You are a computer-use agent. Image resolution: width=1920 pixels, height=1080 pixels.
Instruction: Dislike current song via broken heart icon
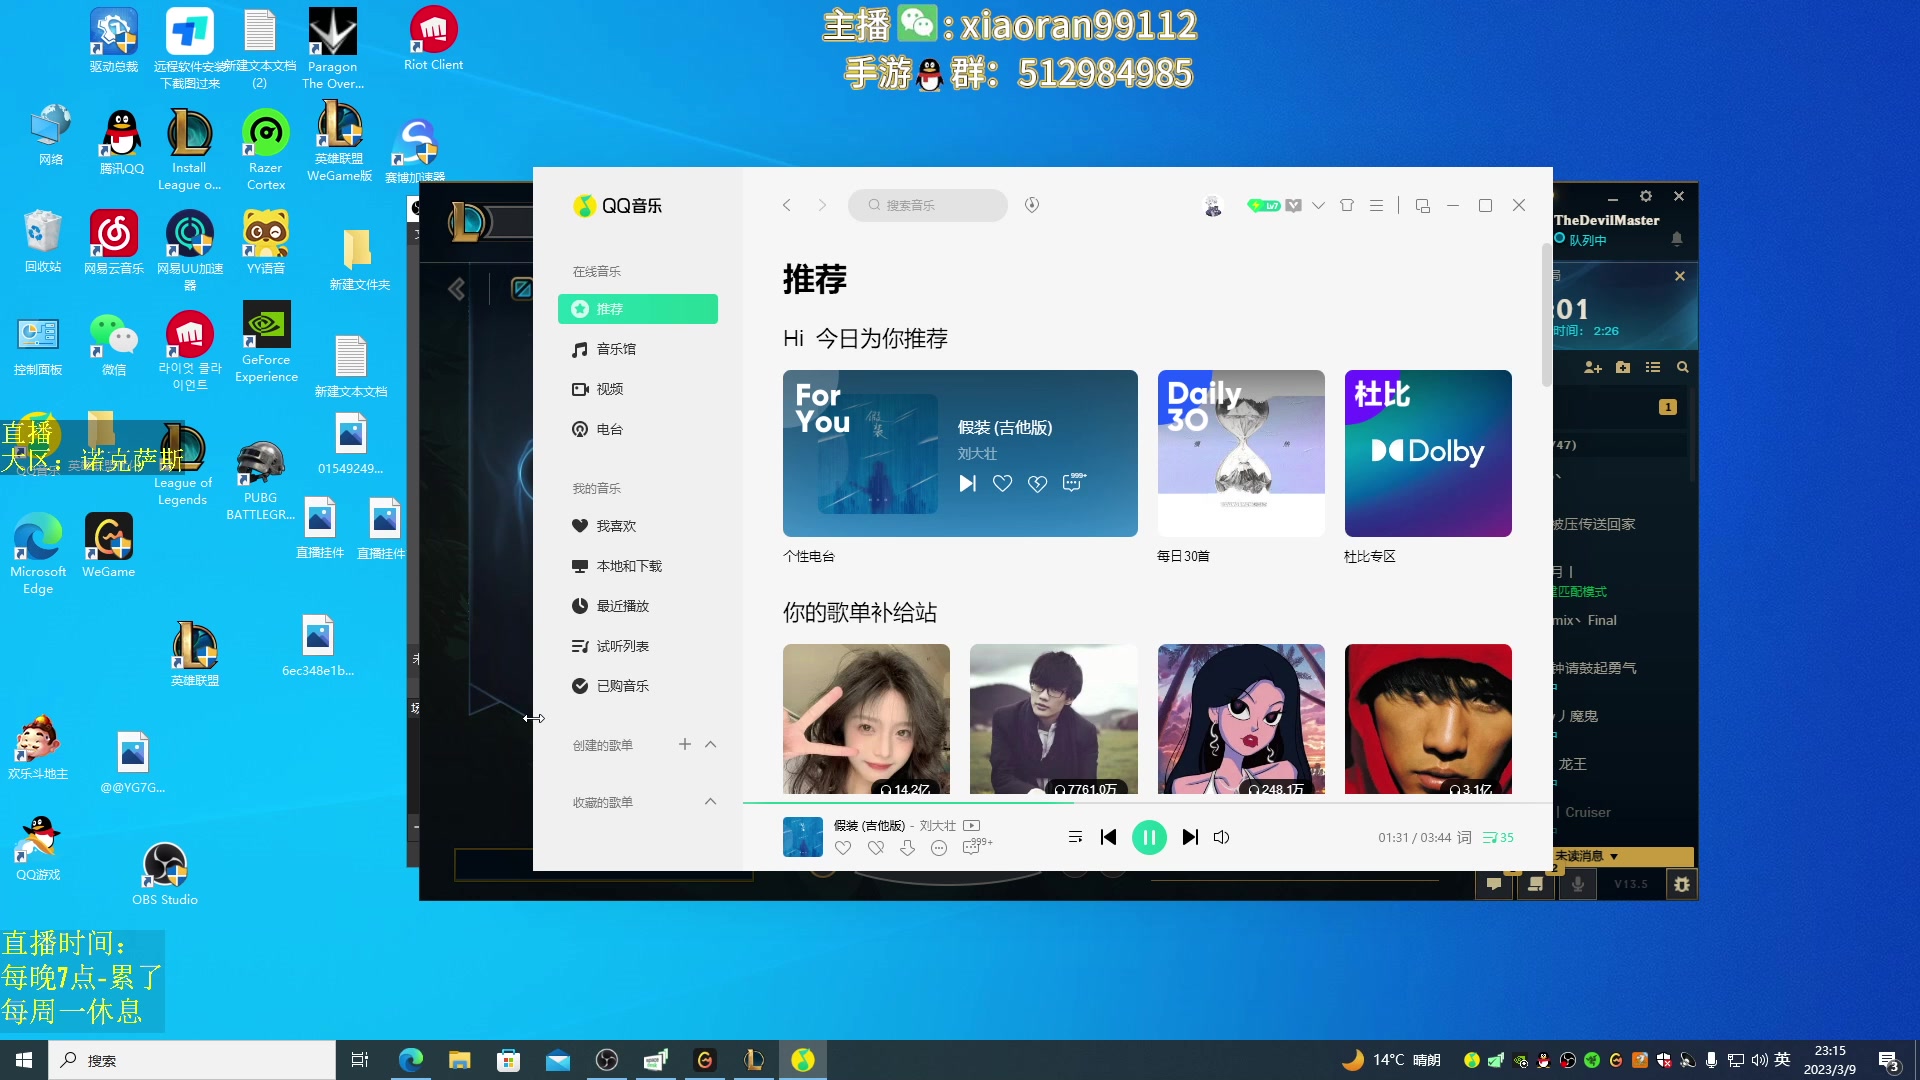[x=876, y=848]
